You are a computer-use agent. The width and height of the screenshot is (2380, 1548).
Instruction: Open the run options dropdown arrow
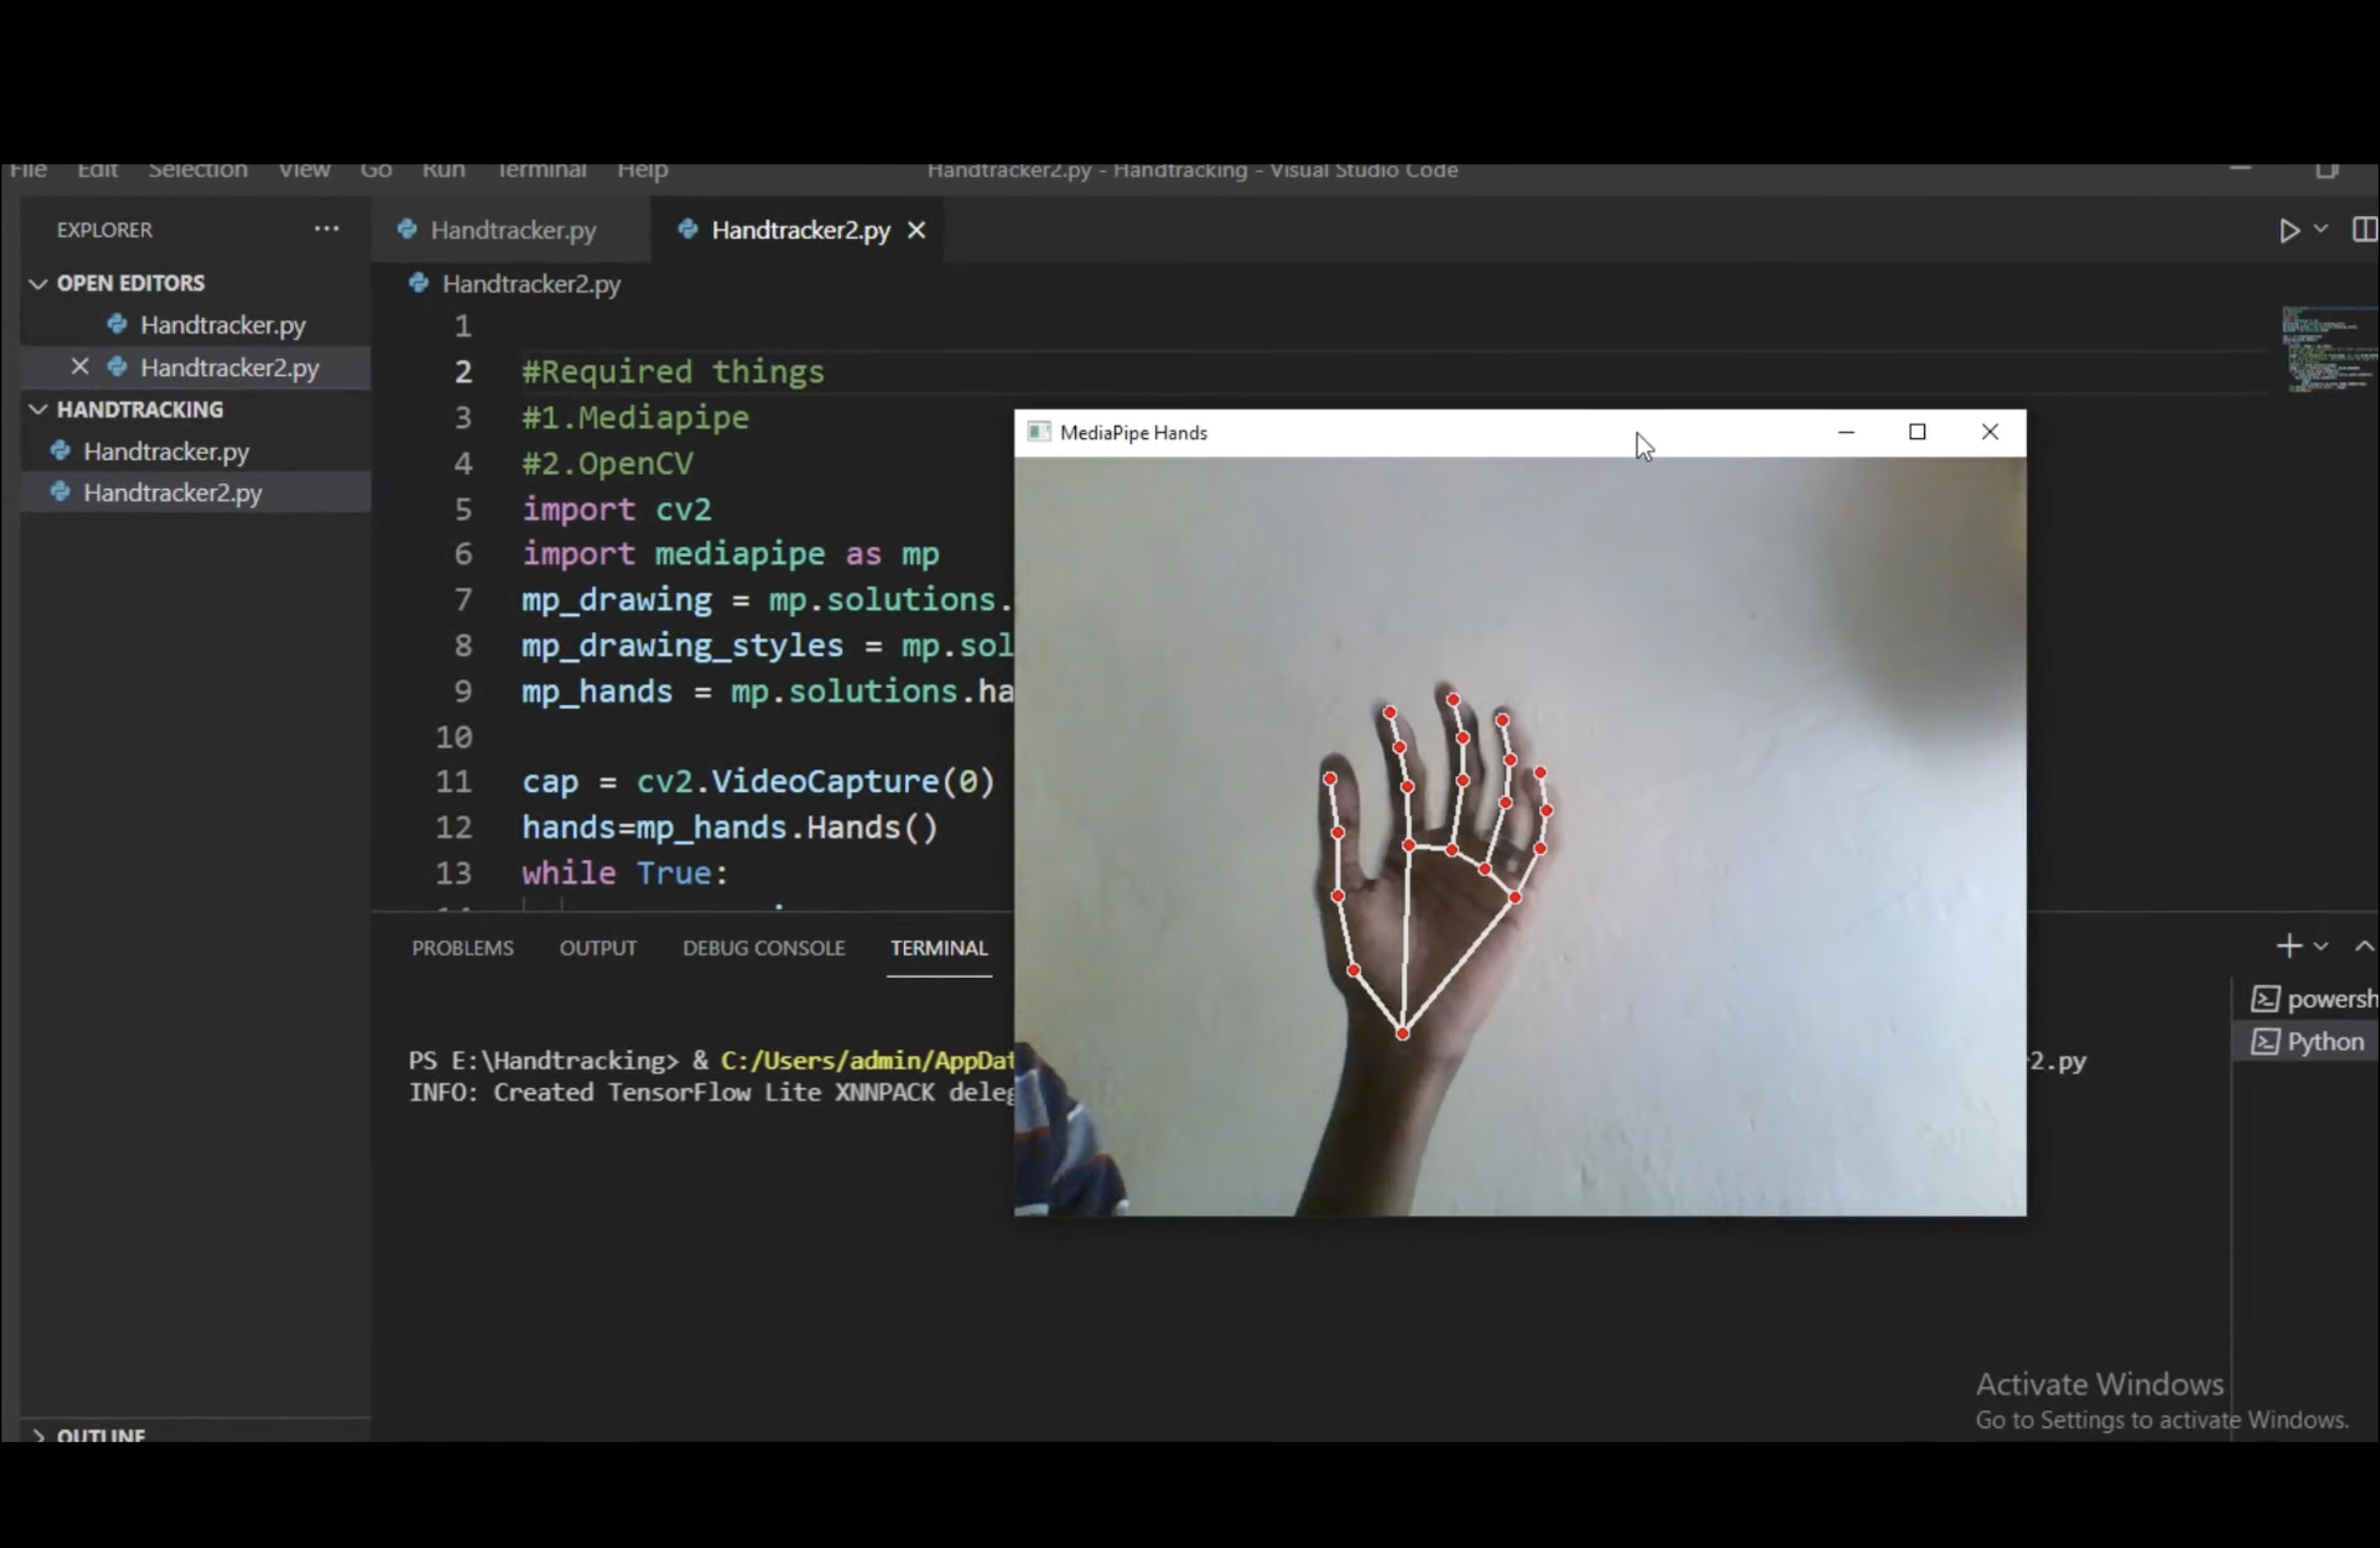(x=2322, y=229)
